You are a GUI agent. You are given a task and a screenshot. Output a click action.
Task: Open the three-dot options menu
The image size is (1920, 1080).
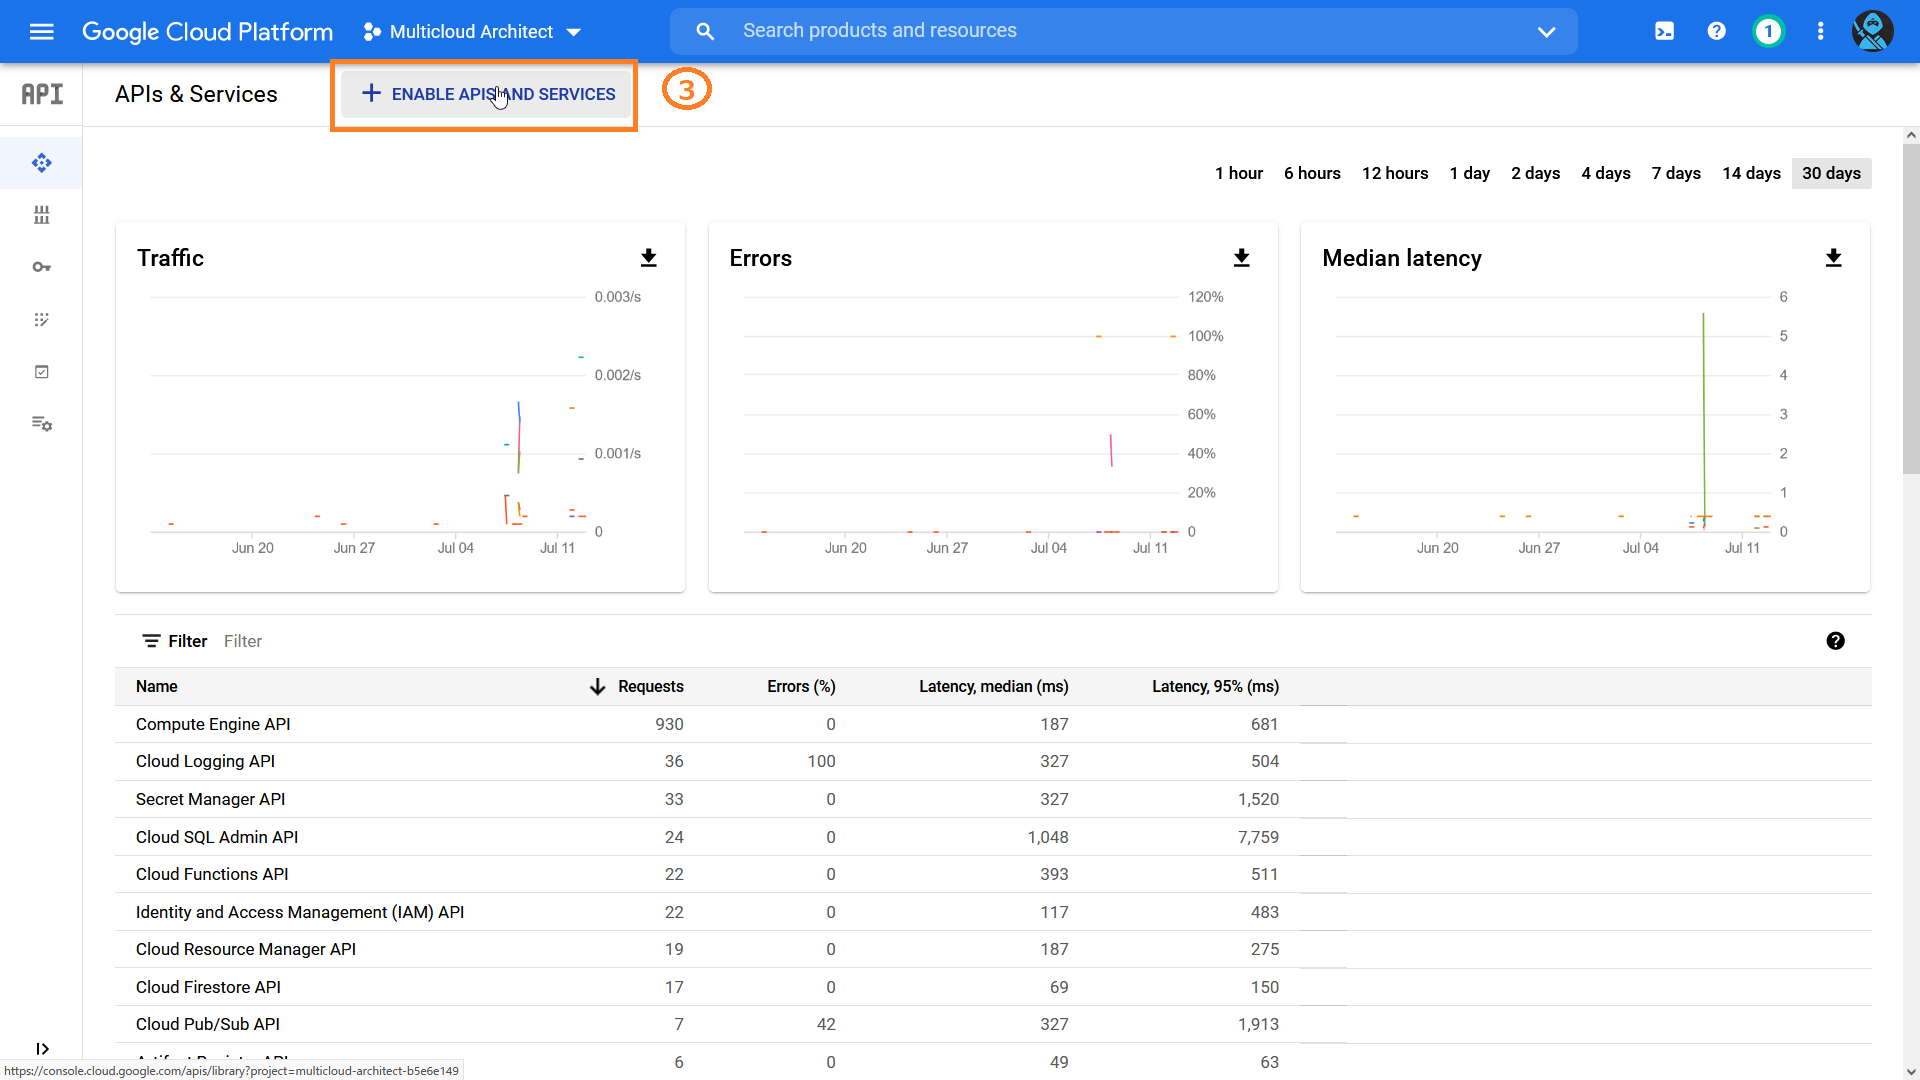click(x=1820, y=31)
